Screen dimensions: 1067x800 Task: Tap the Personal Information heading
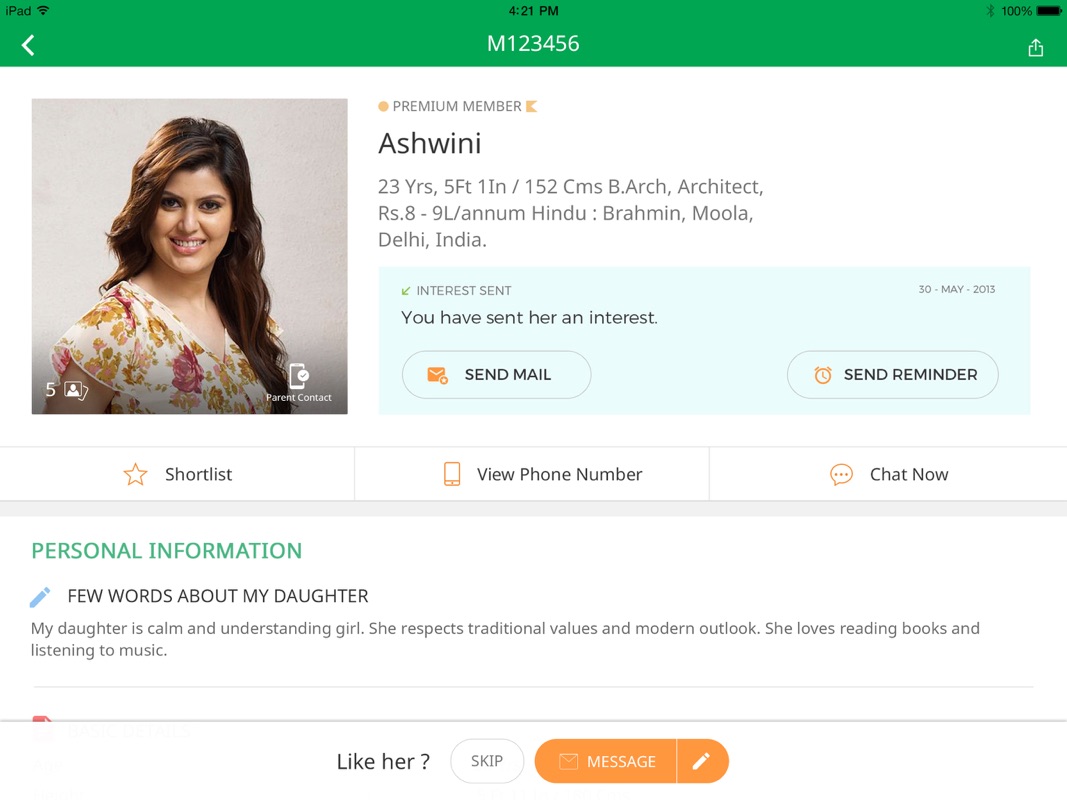pyautogui.click(x=167, y=550)
